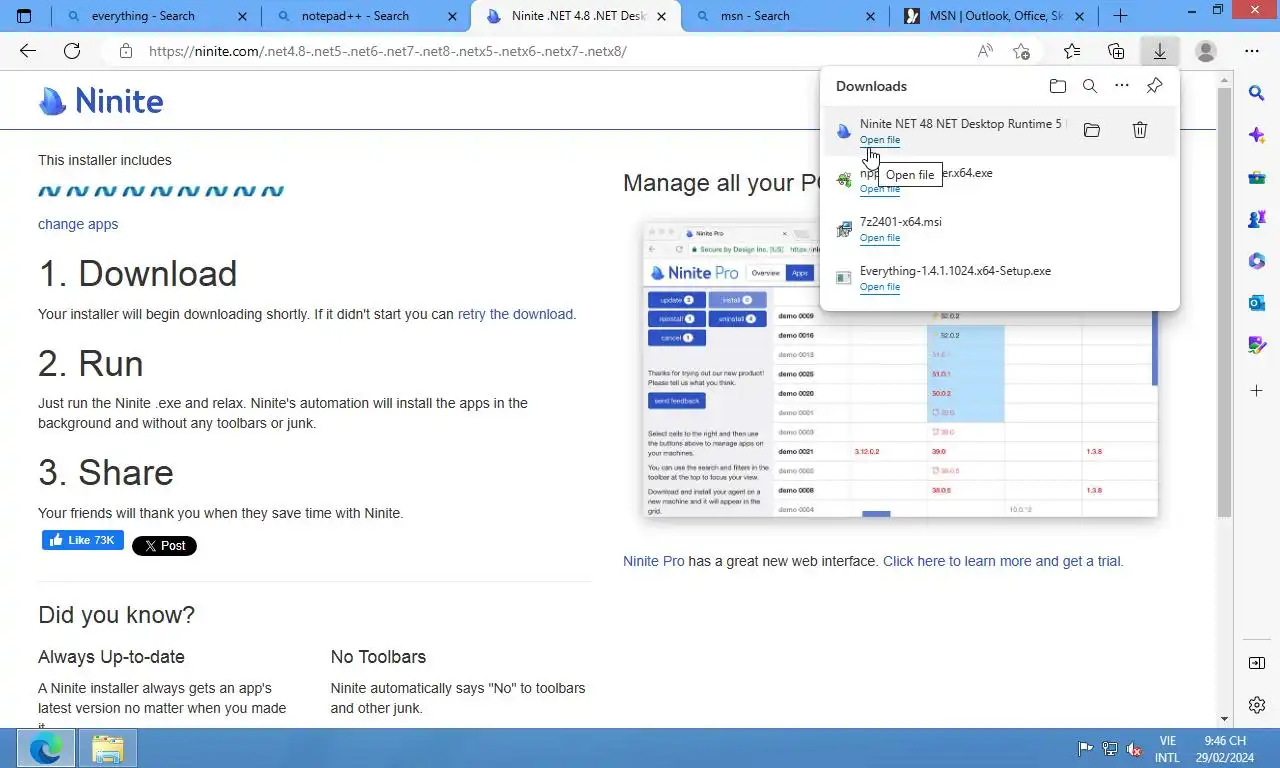Open the Ninite Pro link

point(654,561)
